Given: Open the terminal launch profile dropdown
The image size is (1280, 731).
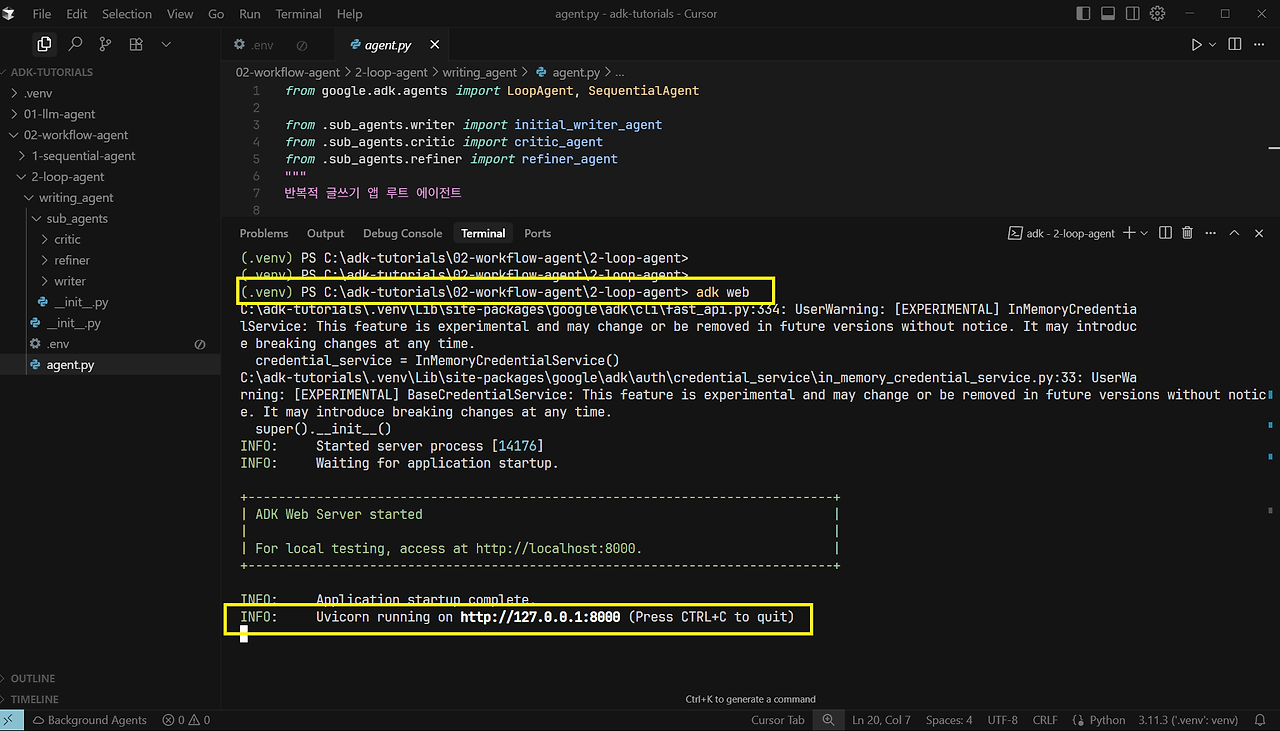Looking at the screenshot, I should pos(1144,233).
